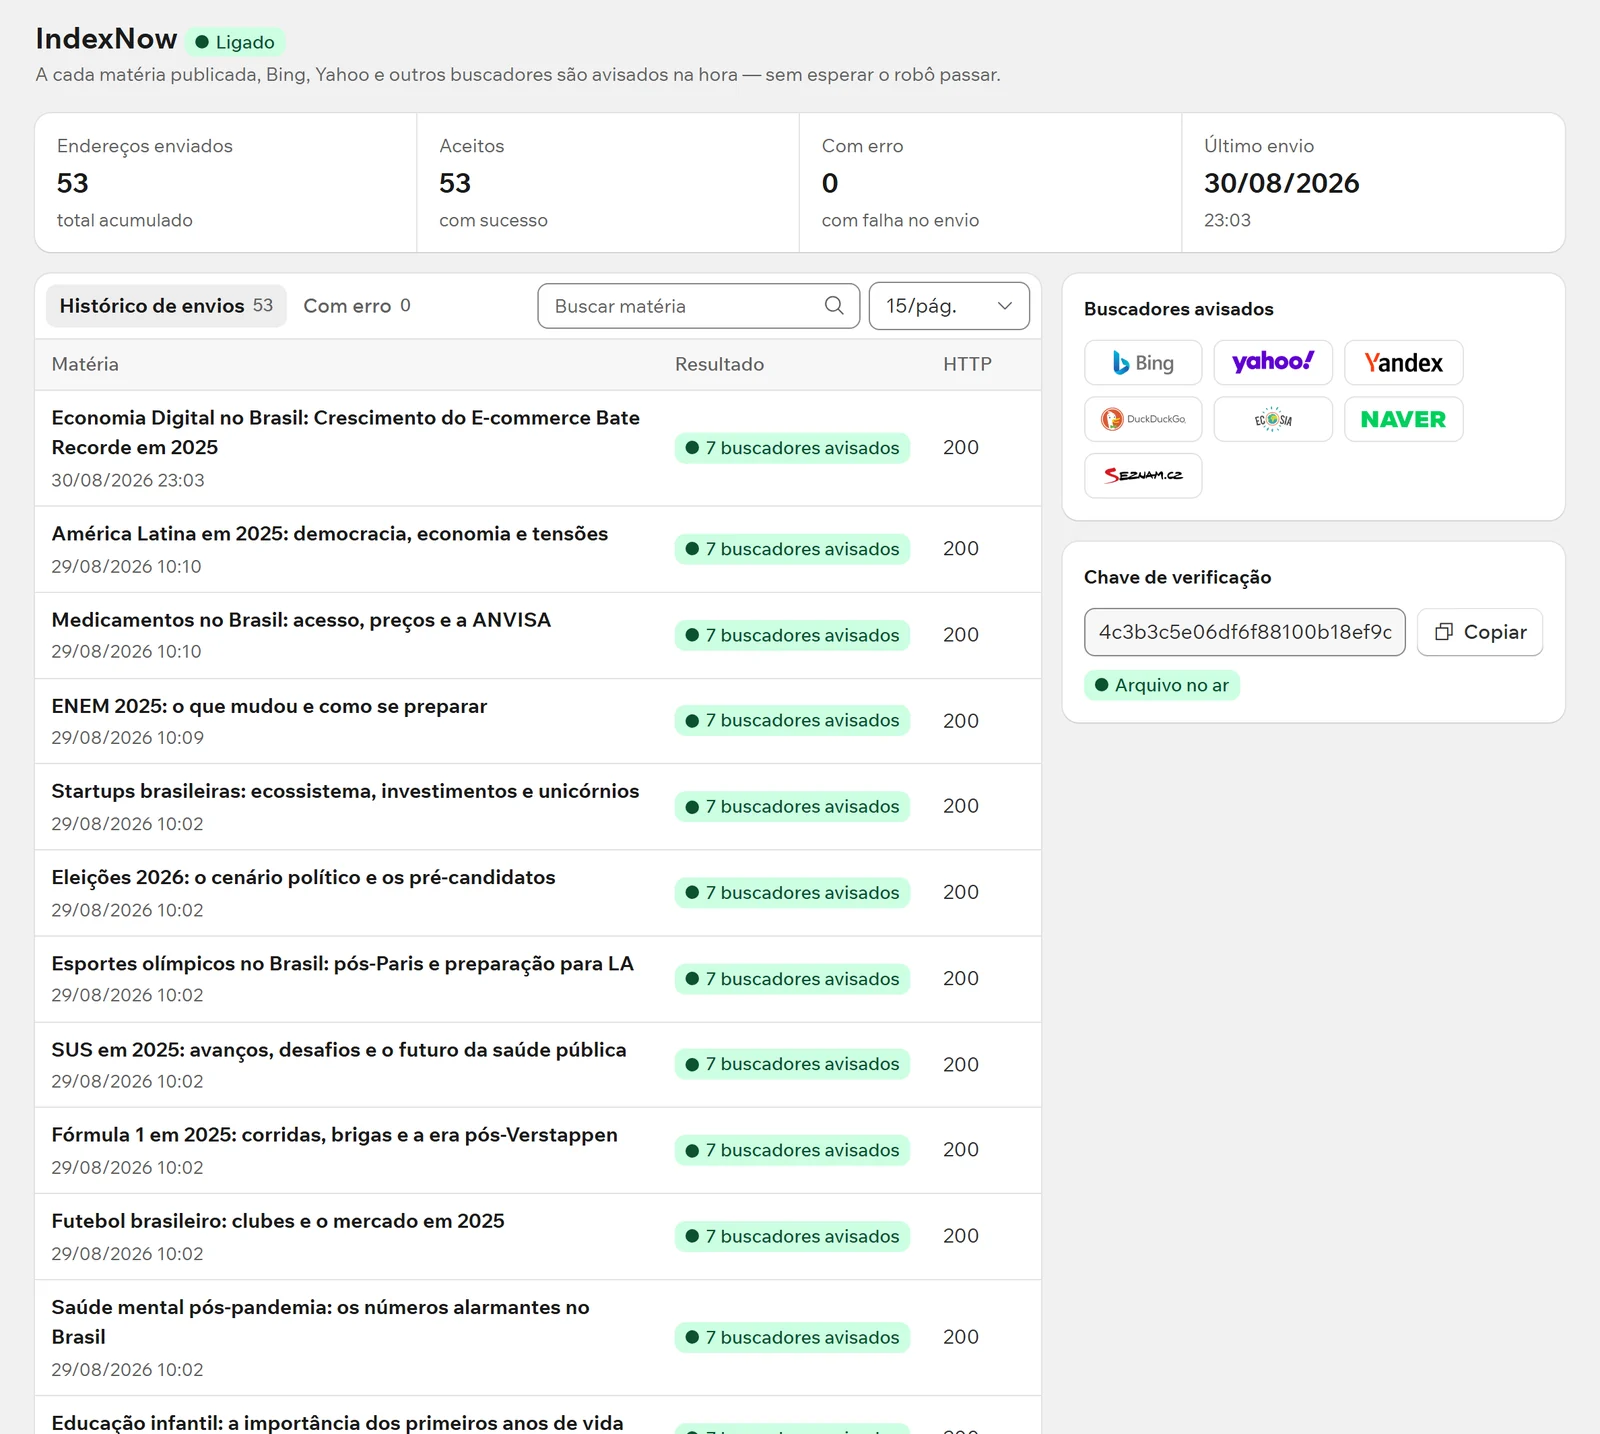
Task: Click the Bing search engine logo
Action: [1143, 363]
